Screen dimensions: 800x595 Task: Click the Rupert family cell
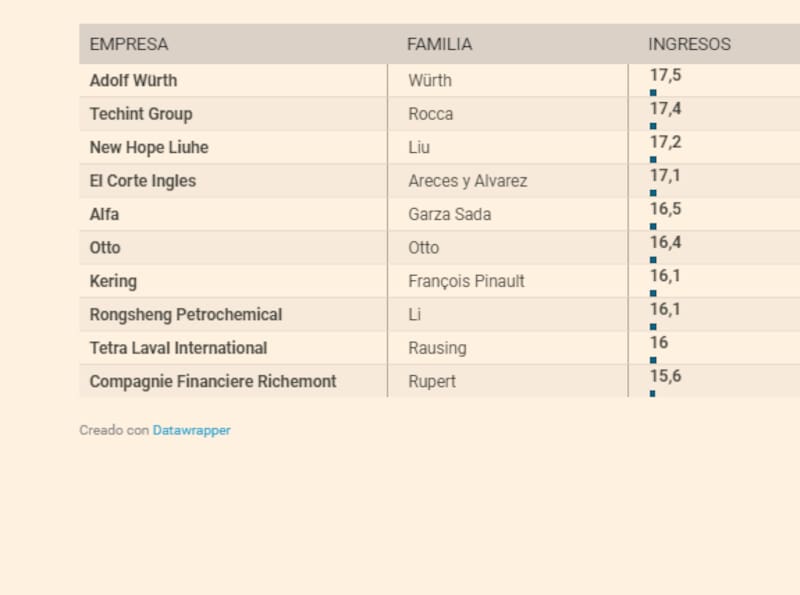point(432,382)
